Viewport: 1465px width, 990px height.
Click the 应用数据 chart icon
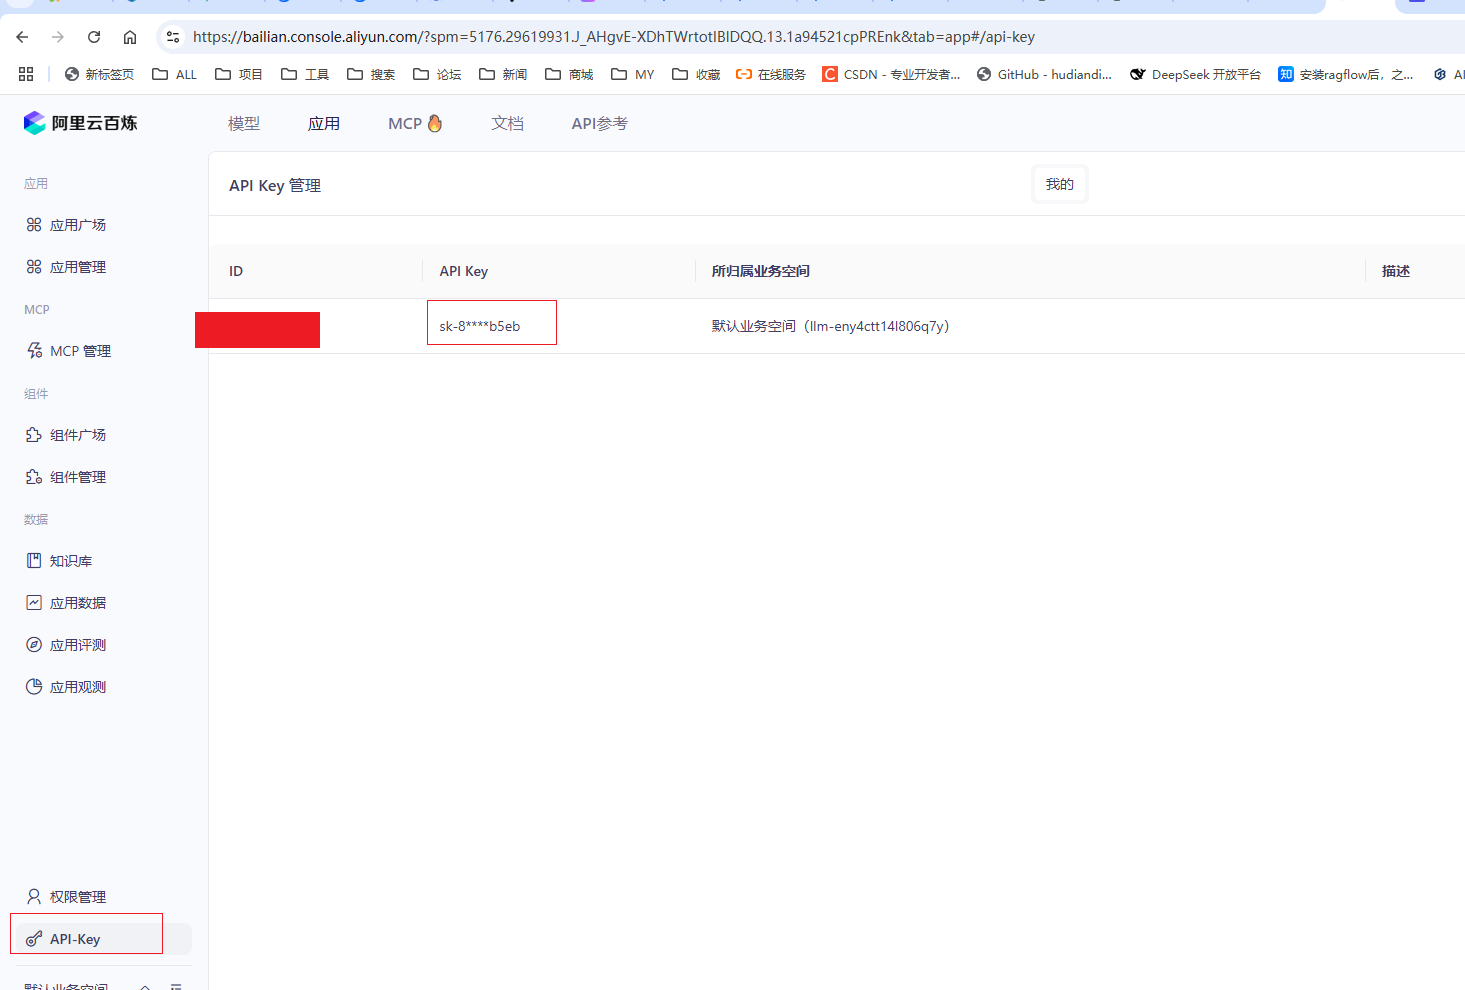34,603
